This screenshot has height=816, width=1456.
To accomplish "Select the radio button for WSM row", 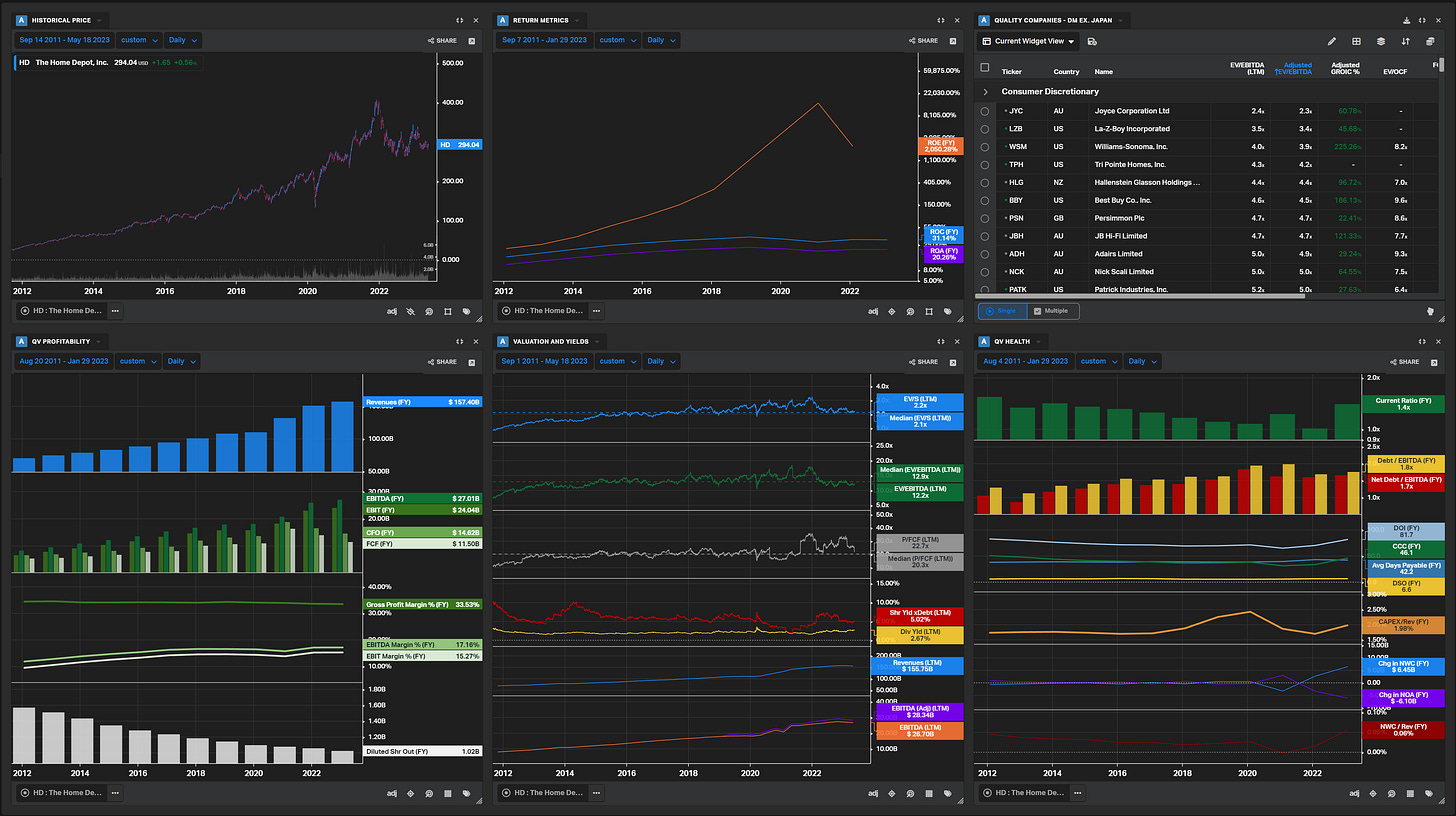I will [985, 147].
